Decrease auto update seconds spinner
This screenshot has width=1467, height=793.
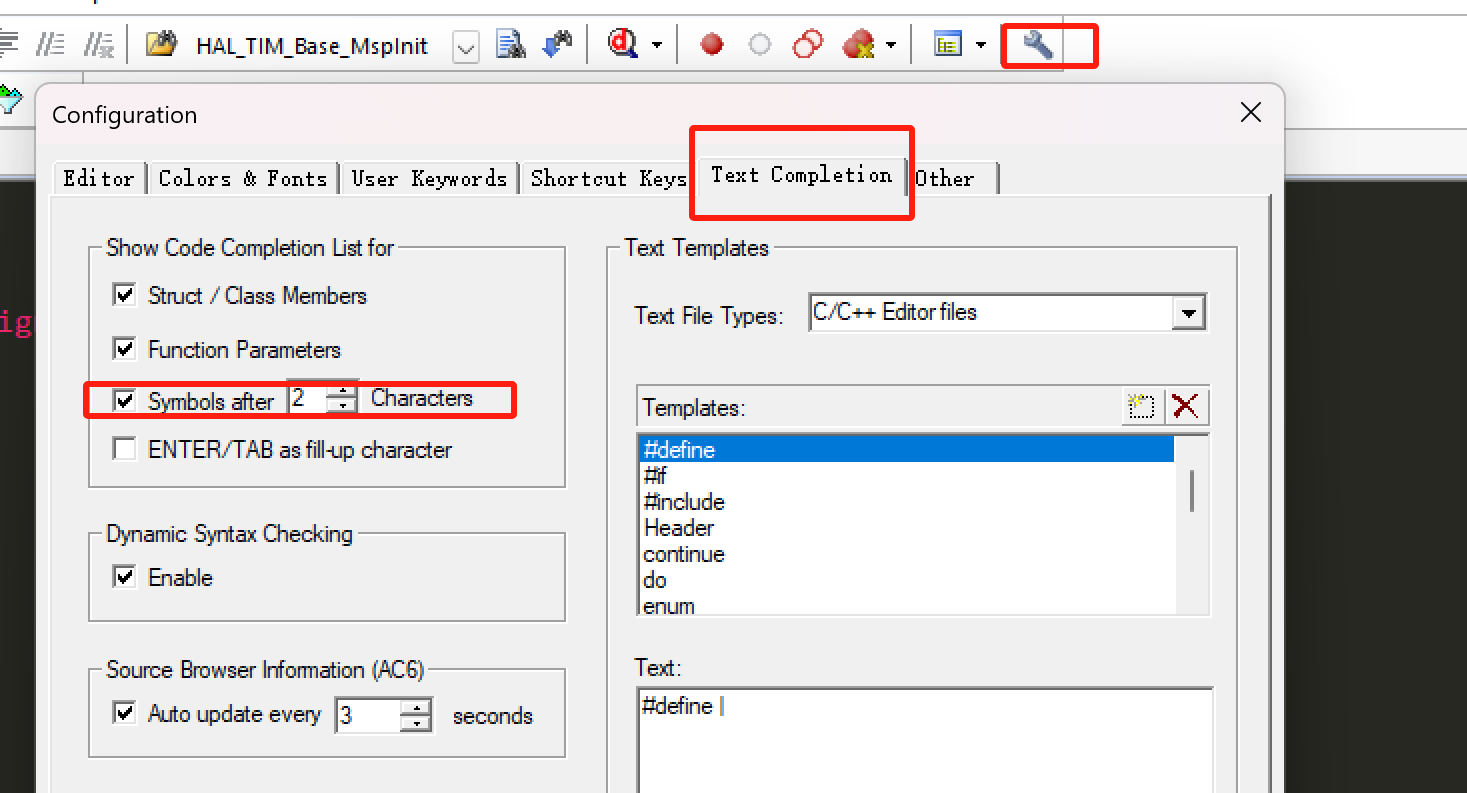416,723
